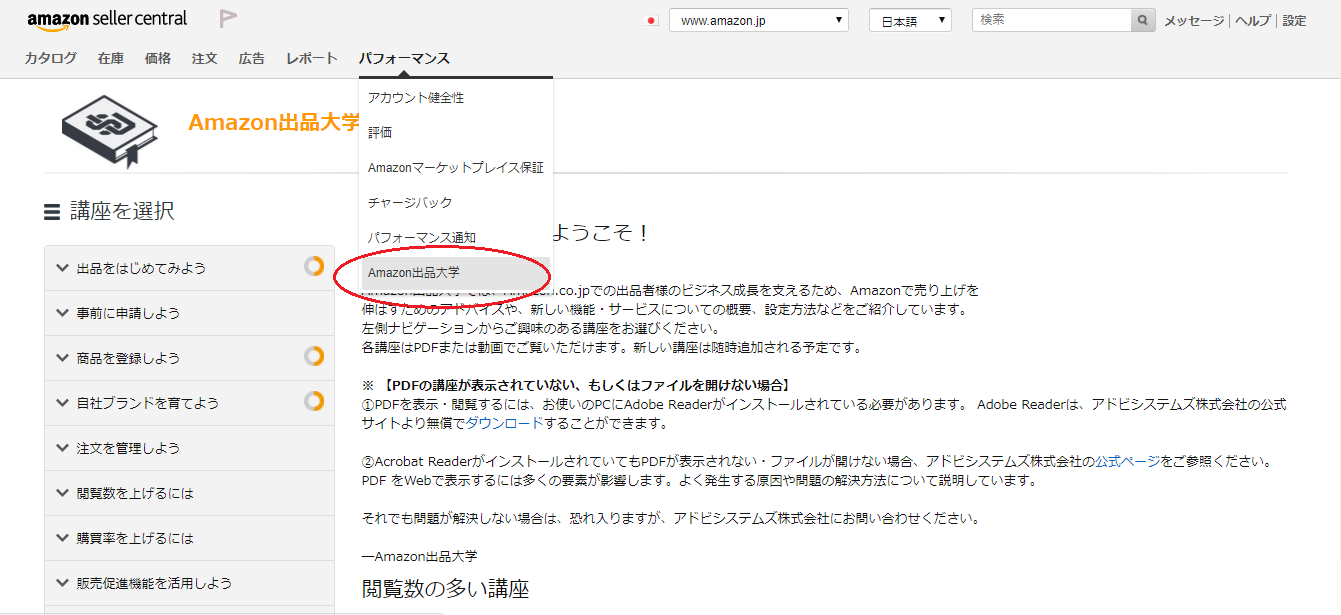Click progress ring for 商品を登録しよう
Screen dimensions: 1341x615
coord(314,356)
